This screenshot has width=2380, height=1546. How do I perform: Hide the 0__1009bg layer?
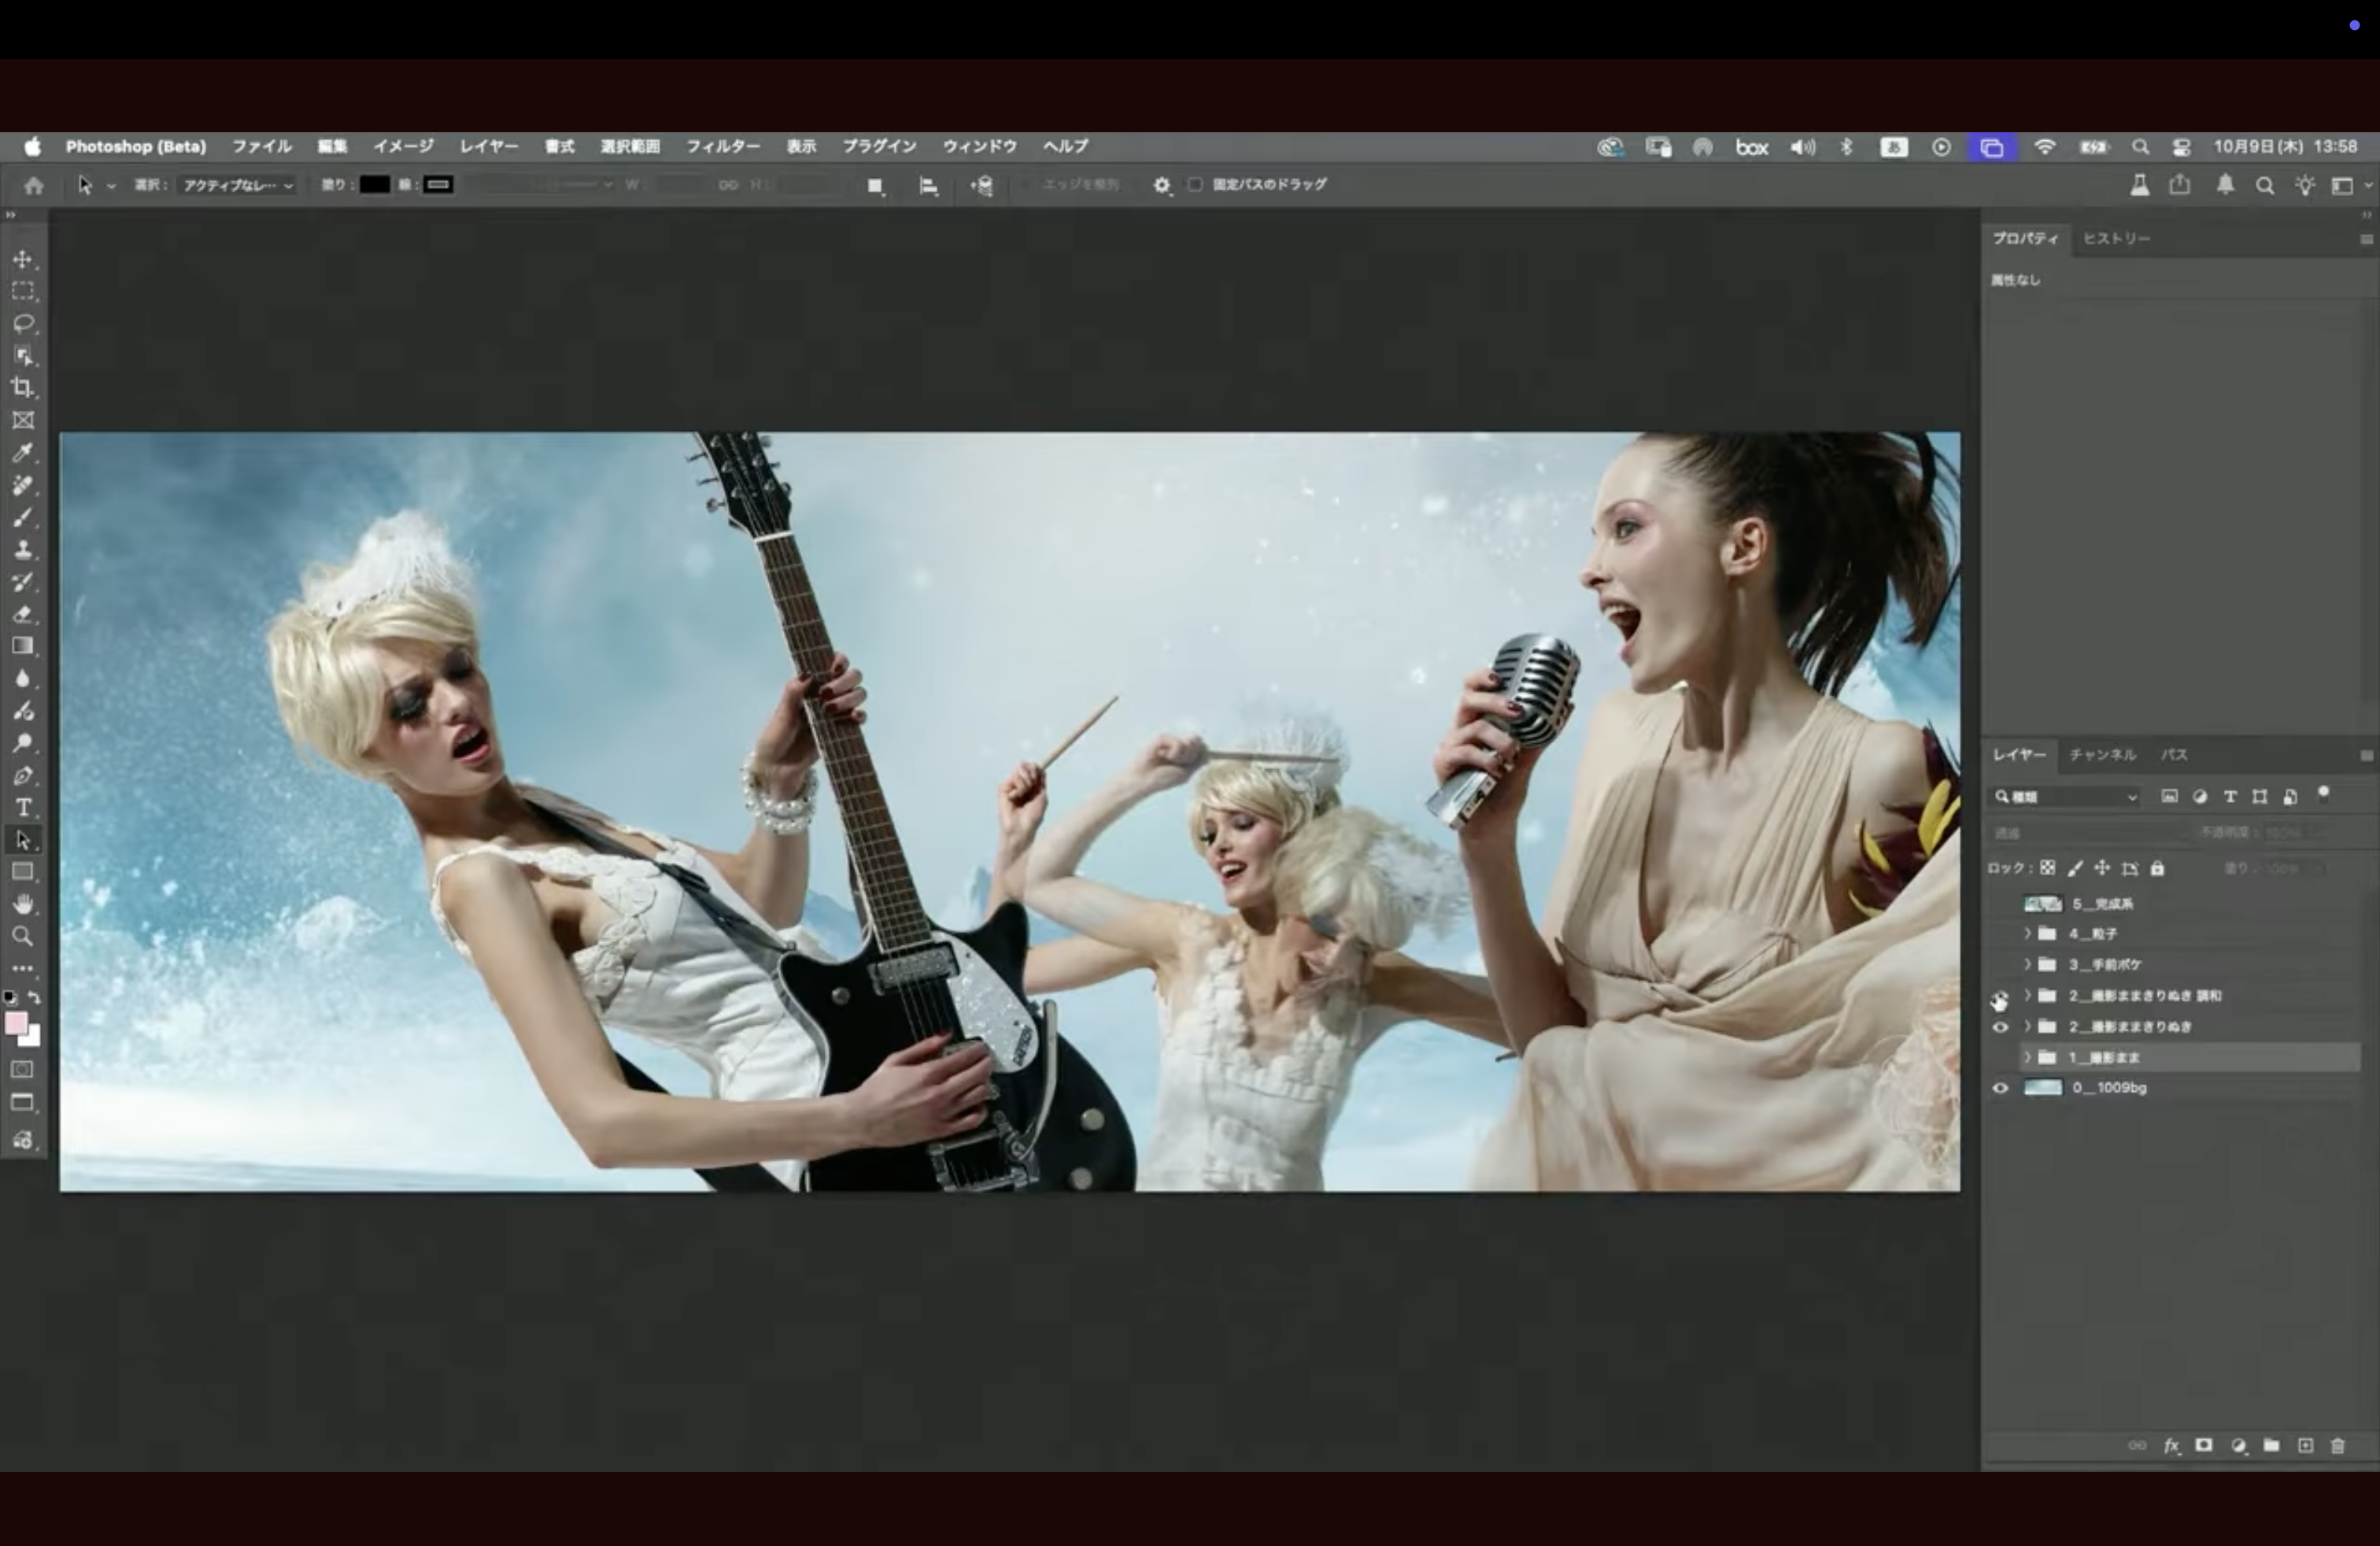pyautogui.click(x=2000, y=1088)
